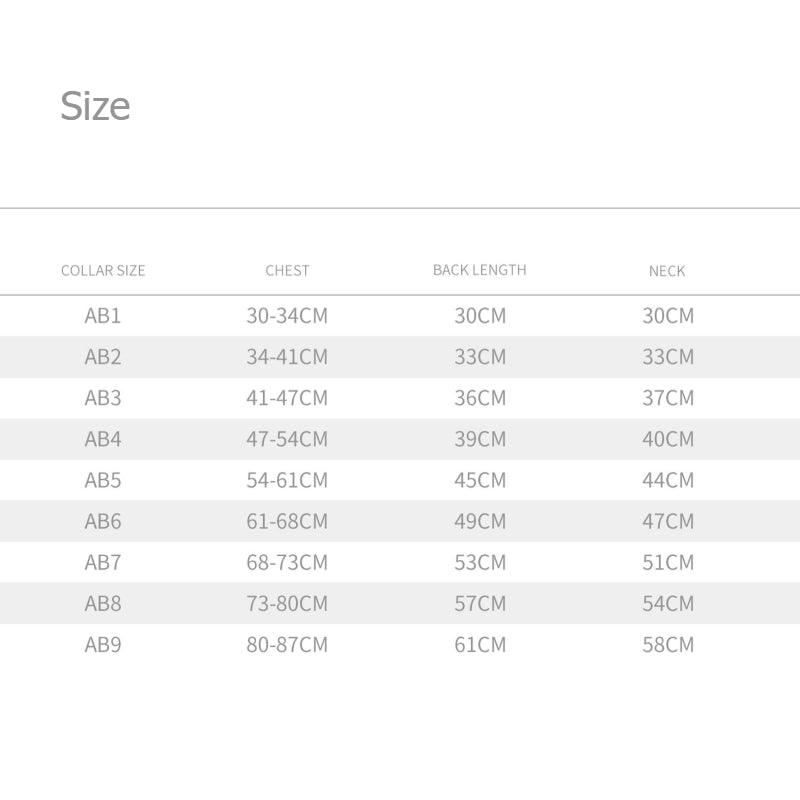Click the 58CM neck value
Image resolution: width=800 pixels, height=800 pixels.
(x=668, y=644)
